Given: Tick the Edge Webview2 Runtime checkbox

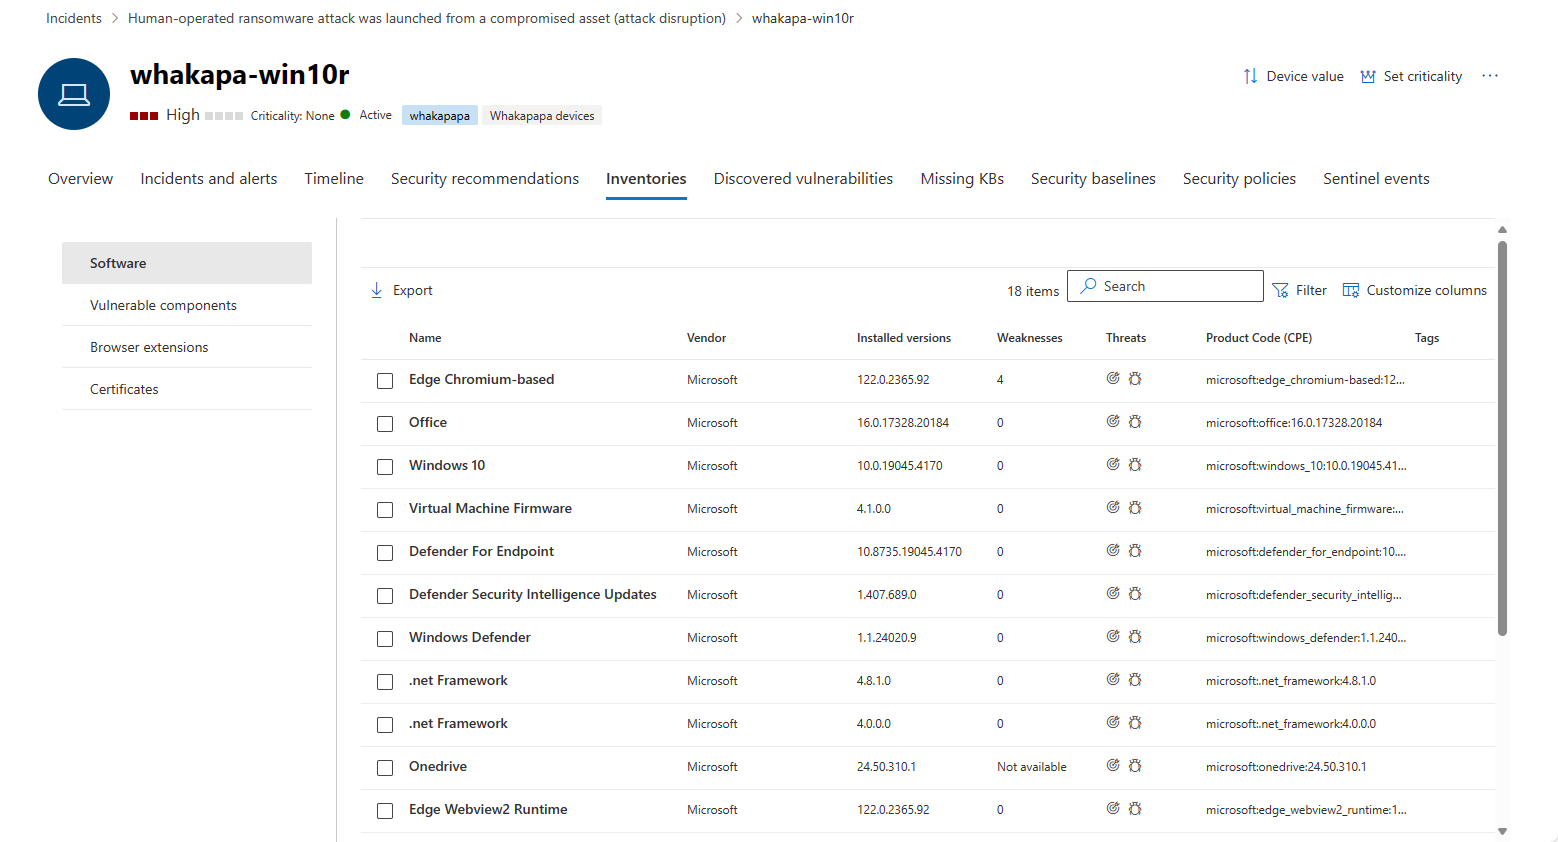Looking at the screenshot, I should coord(385,811).
